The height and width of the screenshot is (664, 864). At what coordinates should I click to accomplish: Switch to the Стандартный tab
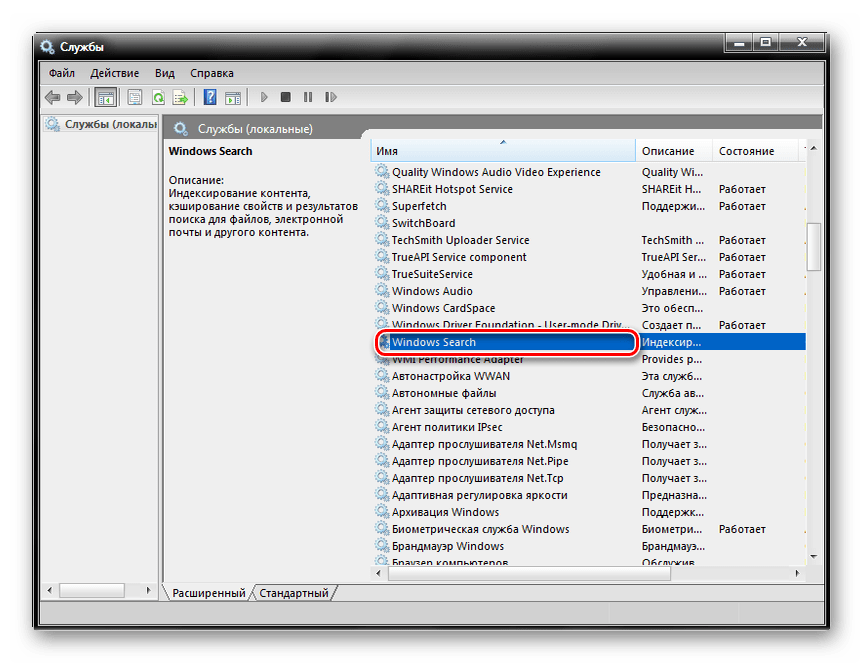pyautogui.click(x=294, y=593)
